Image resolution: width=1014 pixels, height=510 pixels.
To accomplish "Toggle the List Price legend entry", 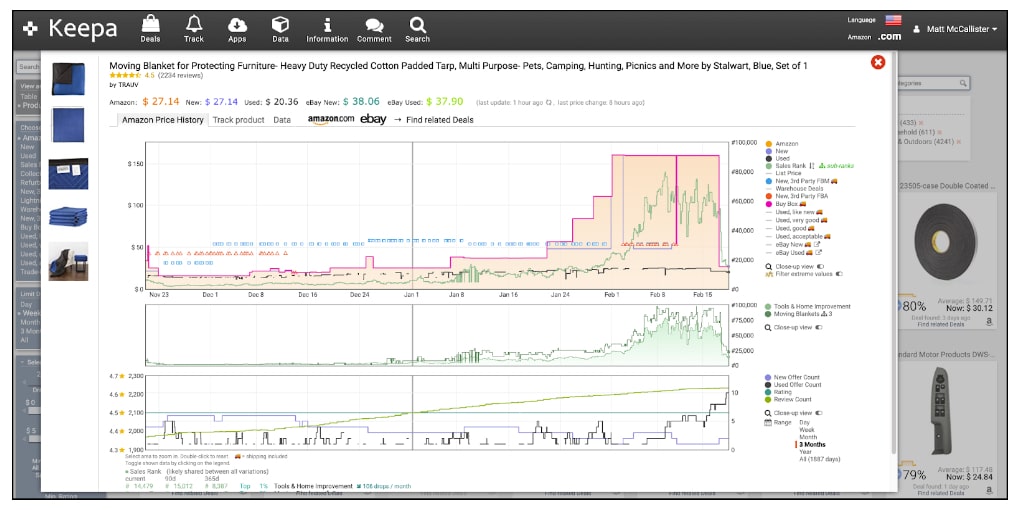I will 783,173.
